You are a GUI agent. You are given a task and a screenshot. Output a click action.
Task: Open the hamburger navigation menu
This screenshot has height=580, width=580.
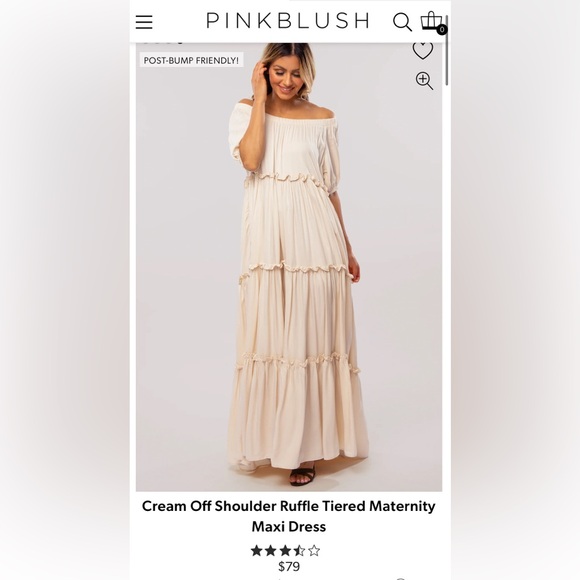144,22
